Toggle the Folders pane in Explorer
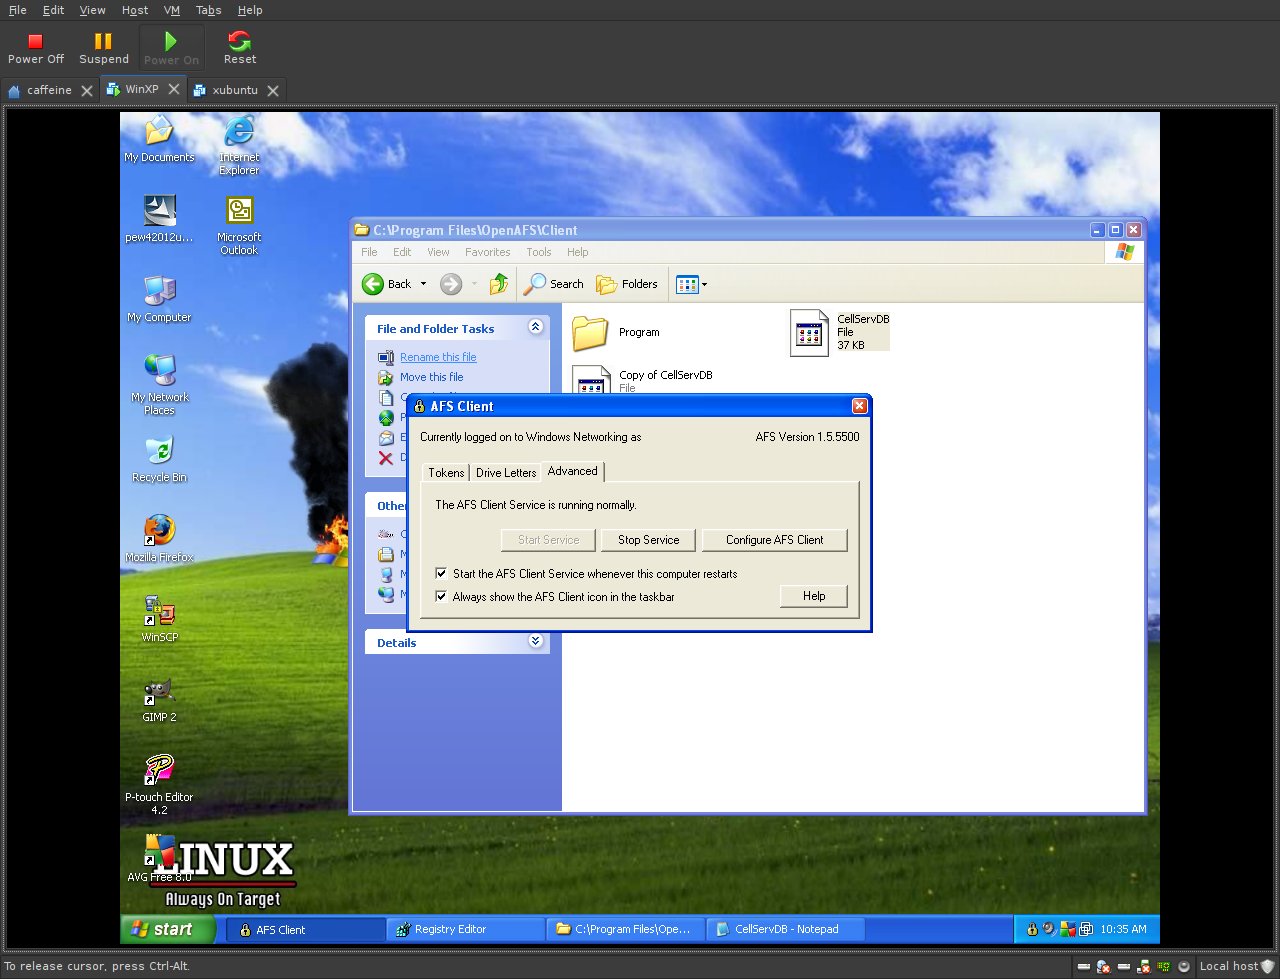The width and height of the screenshot is (1280, 979). click(x=627, y=284)
